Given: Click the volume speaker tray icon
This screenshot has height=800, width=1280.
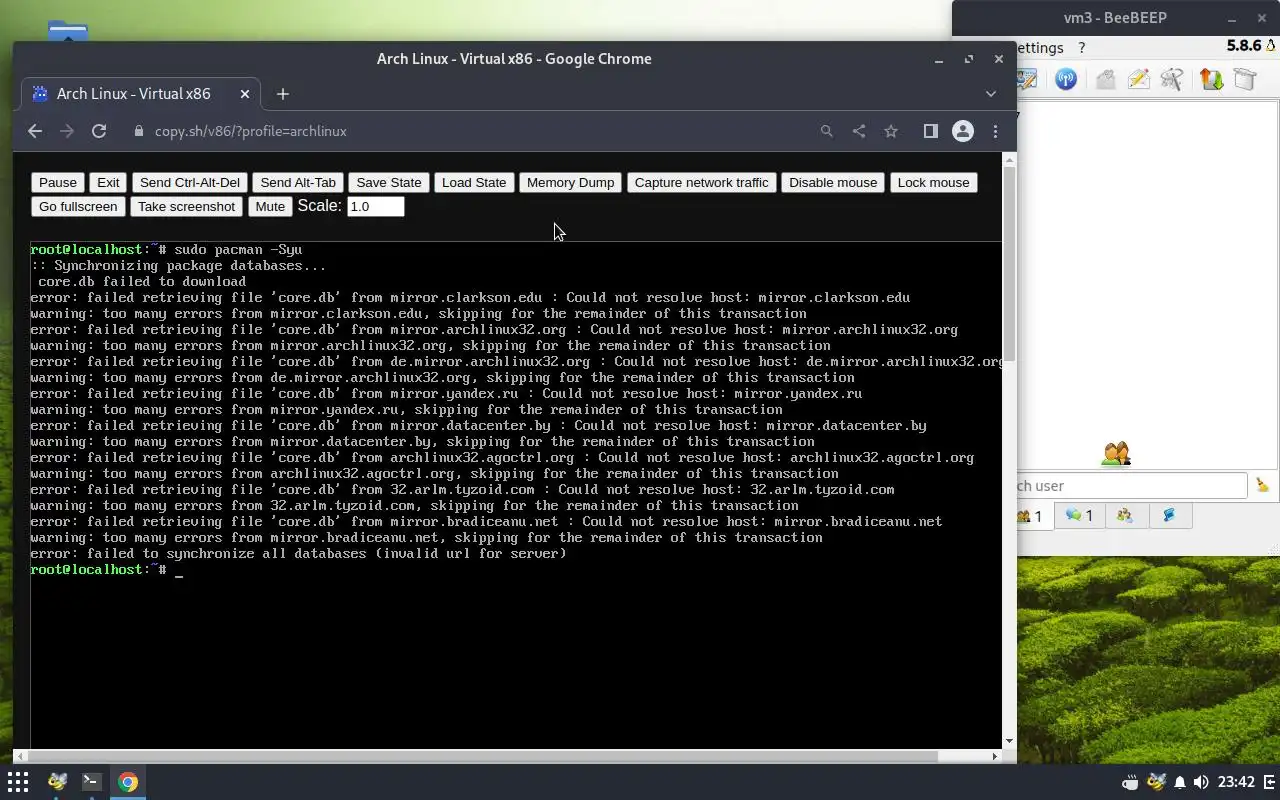Looking at the screenshot, I should coord(1201,782).
